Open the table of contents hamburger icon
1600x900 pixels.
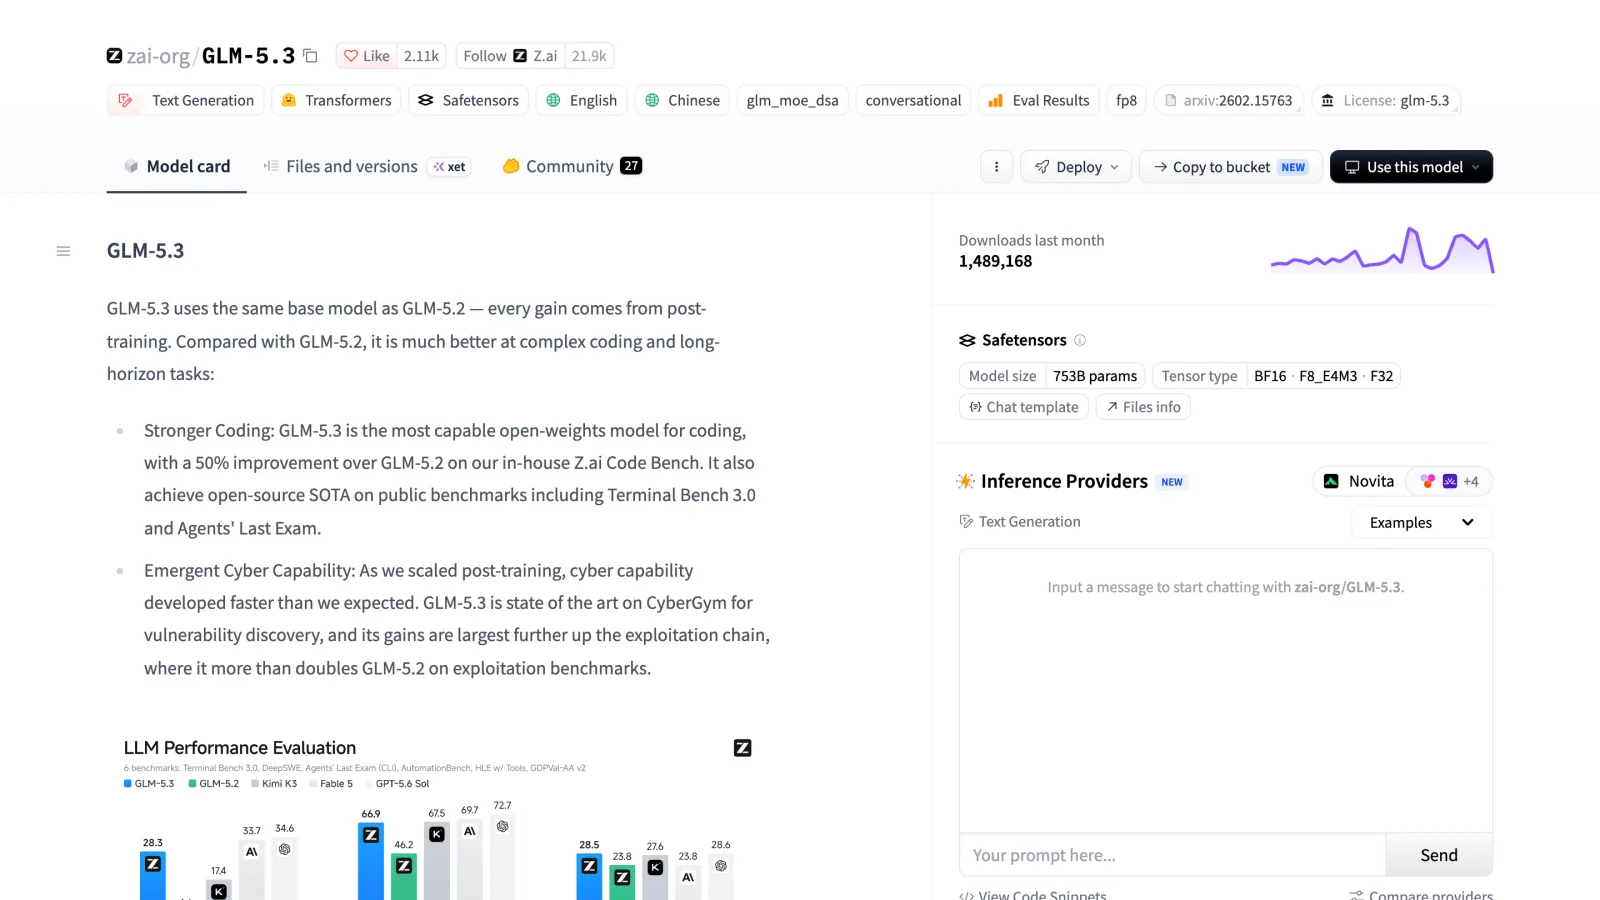tap(63, 251)
